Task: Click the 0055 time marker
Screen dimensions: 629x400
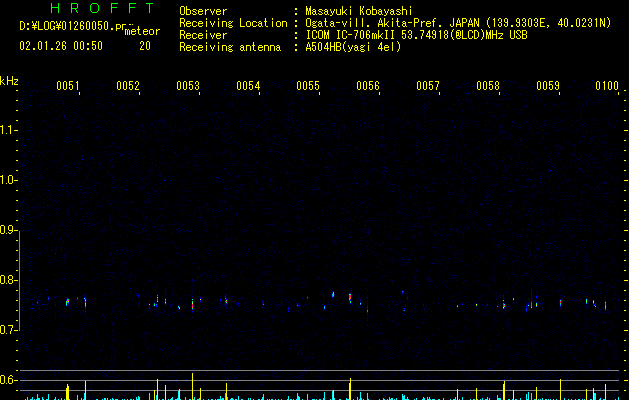Action: click(308, 85)
